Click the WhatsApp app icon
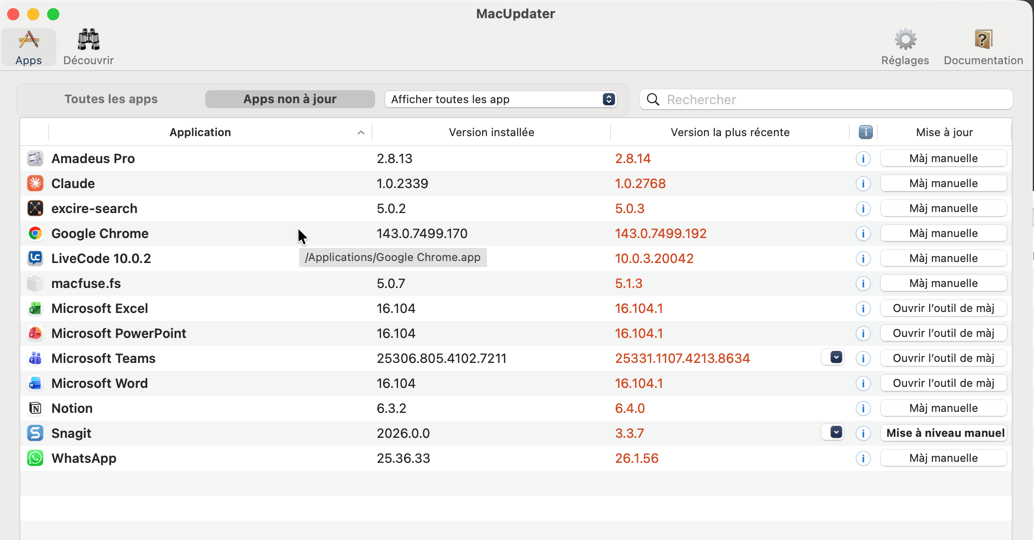Image resolution: width=1034 pixels, height=540 pixels. pyautogui.click(x=35, y=459)
